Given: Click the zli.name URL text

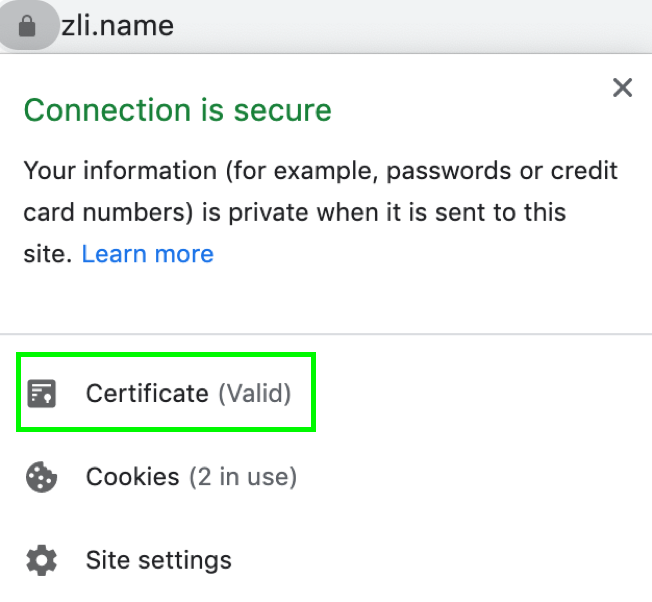Looking at the screenshot, I should coord(118,25).
